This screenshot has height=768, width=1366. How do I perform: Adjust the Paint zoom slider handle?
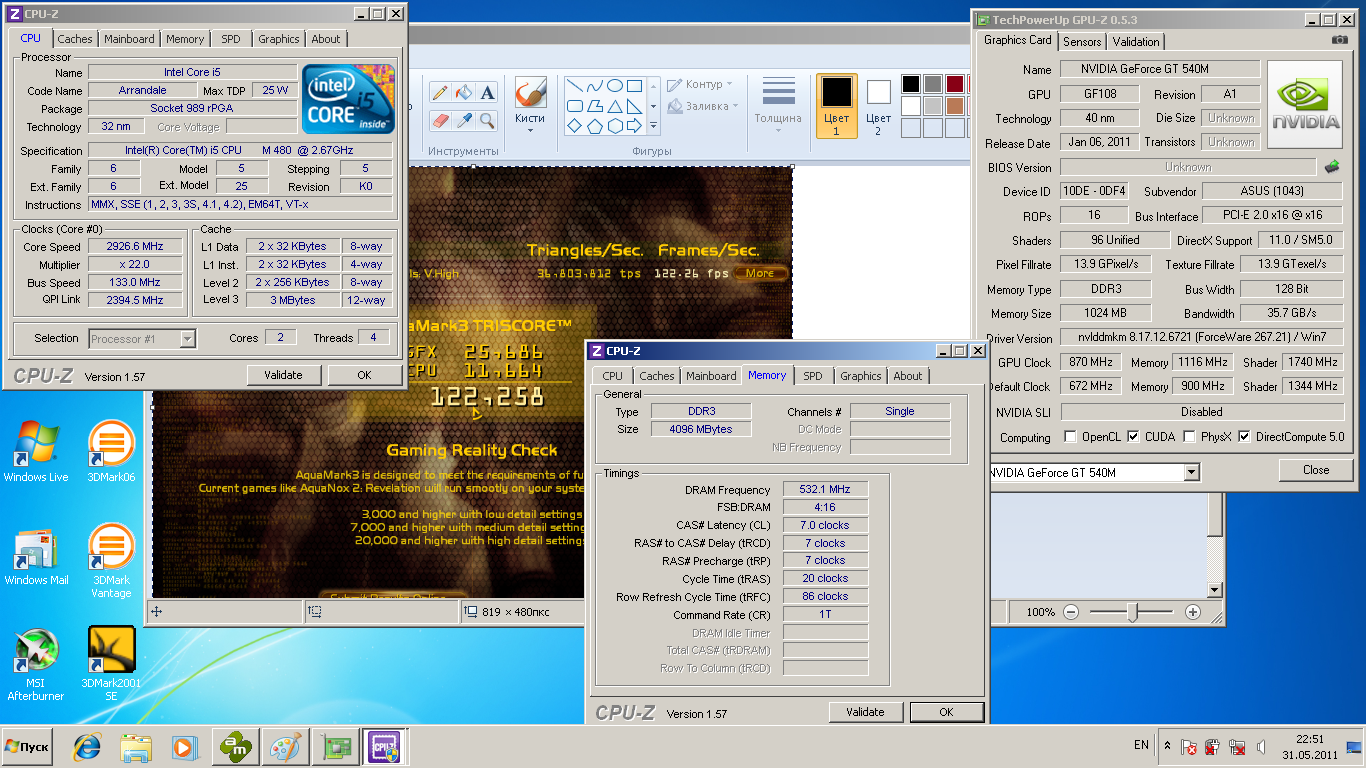tap(1133, 612)
